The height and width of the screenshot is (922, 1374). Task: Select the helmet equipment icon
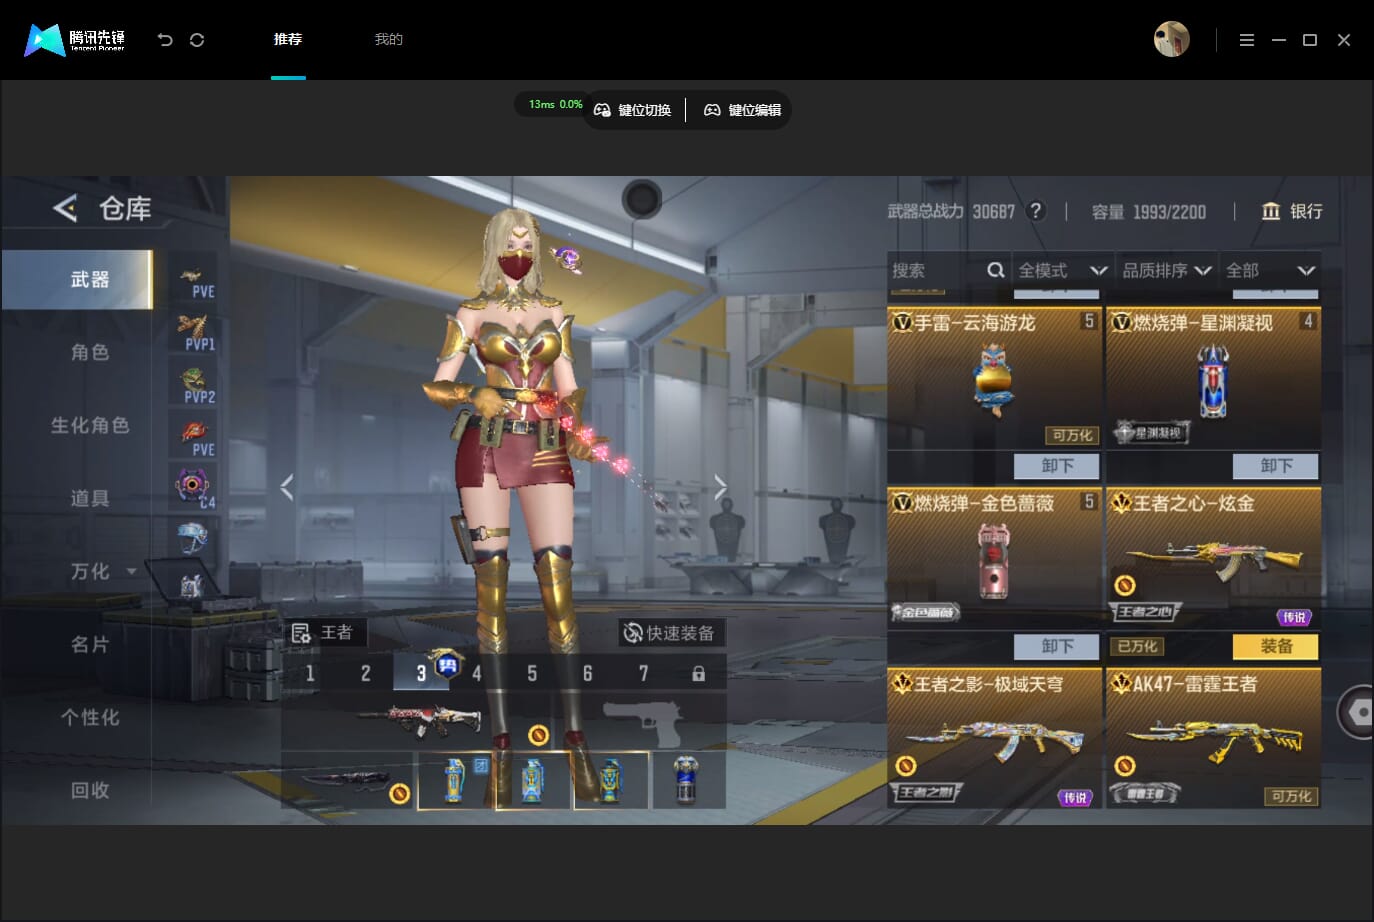click(x=193, y=538)
